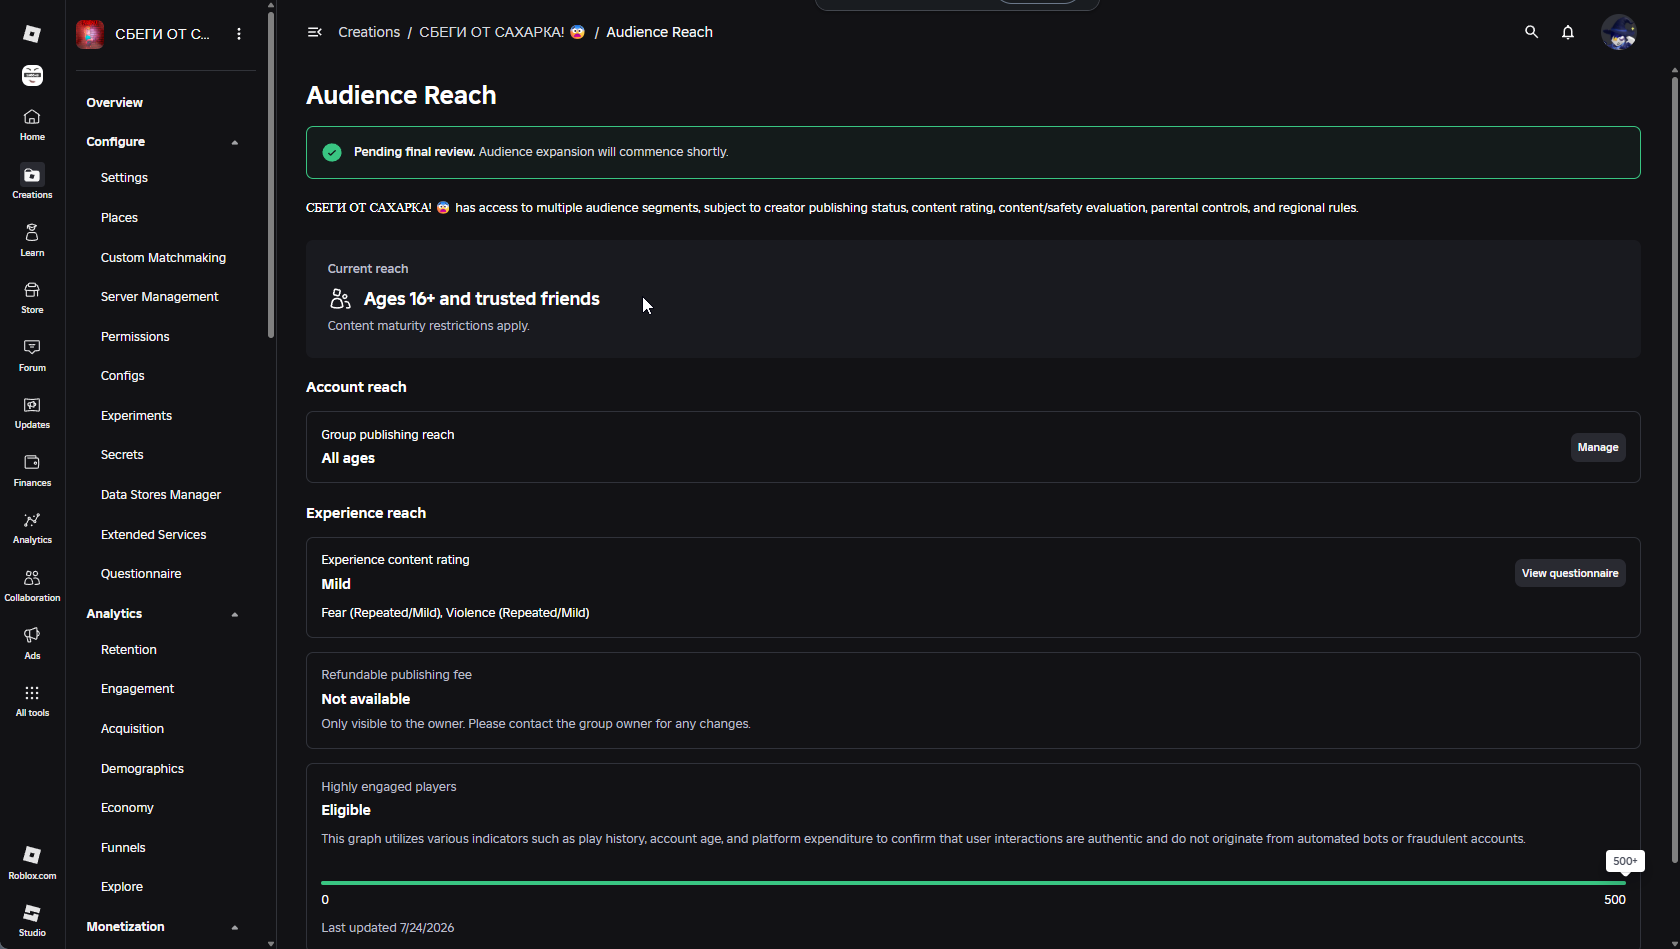Click the highly engaged players progress bar
Viewport: 1680px width, 949px height.
click(973, 883)
